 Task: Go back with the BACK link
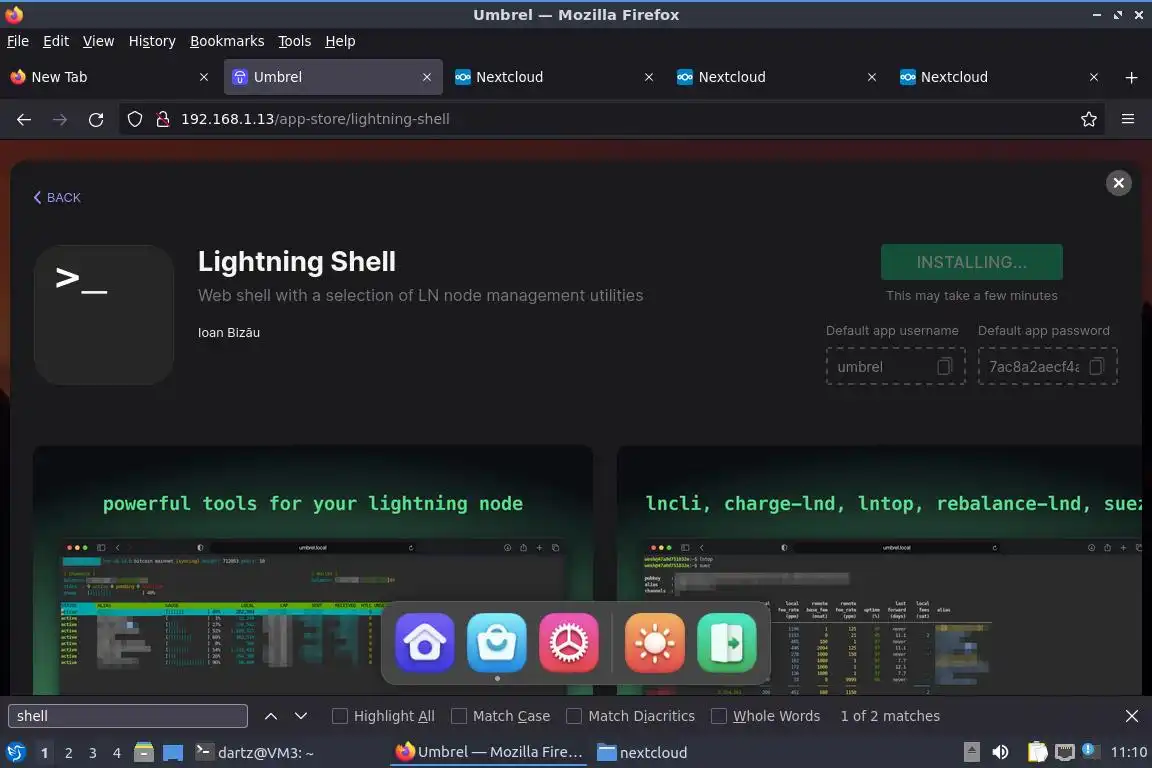(57, 198)
